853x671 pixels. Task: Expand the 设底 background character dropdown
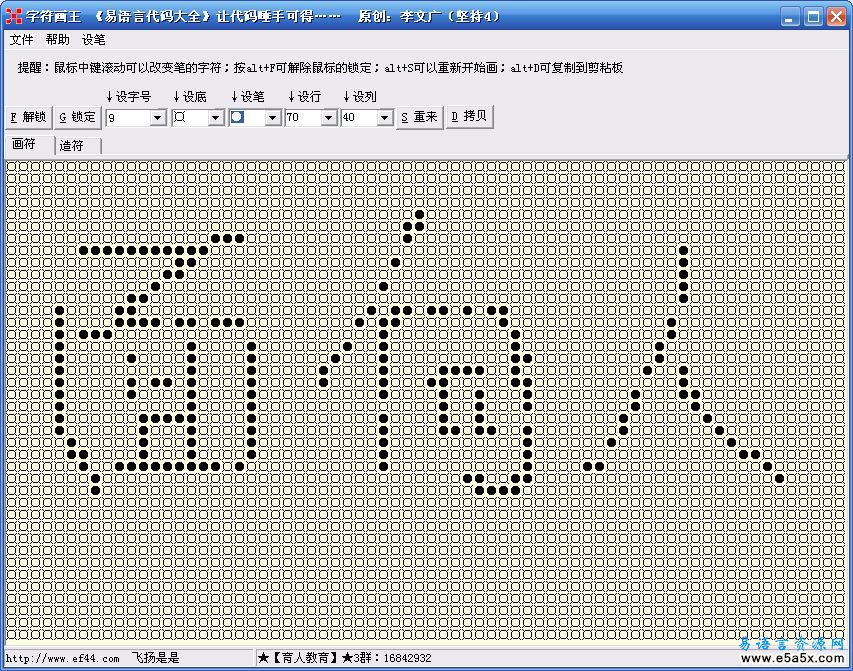[215, 118]
